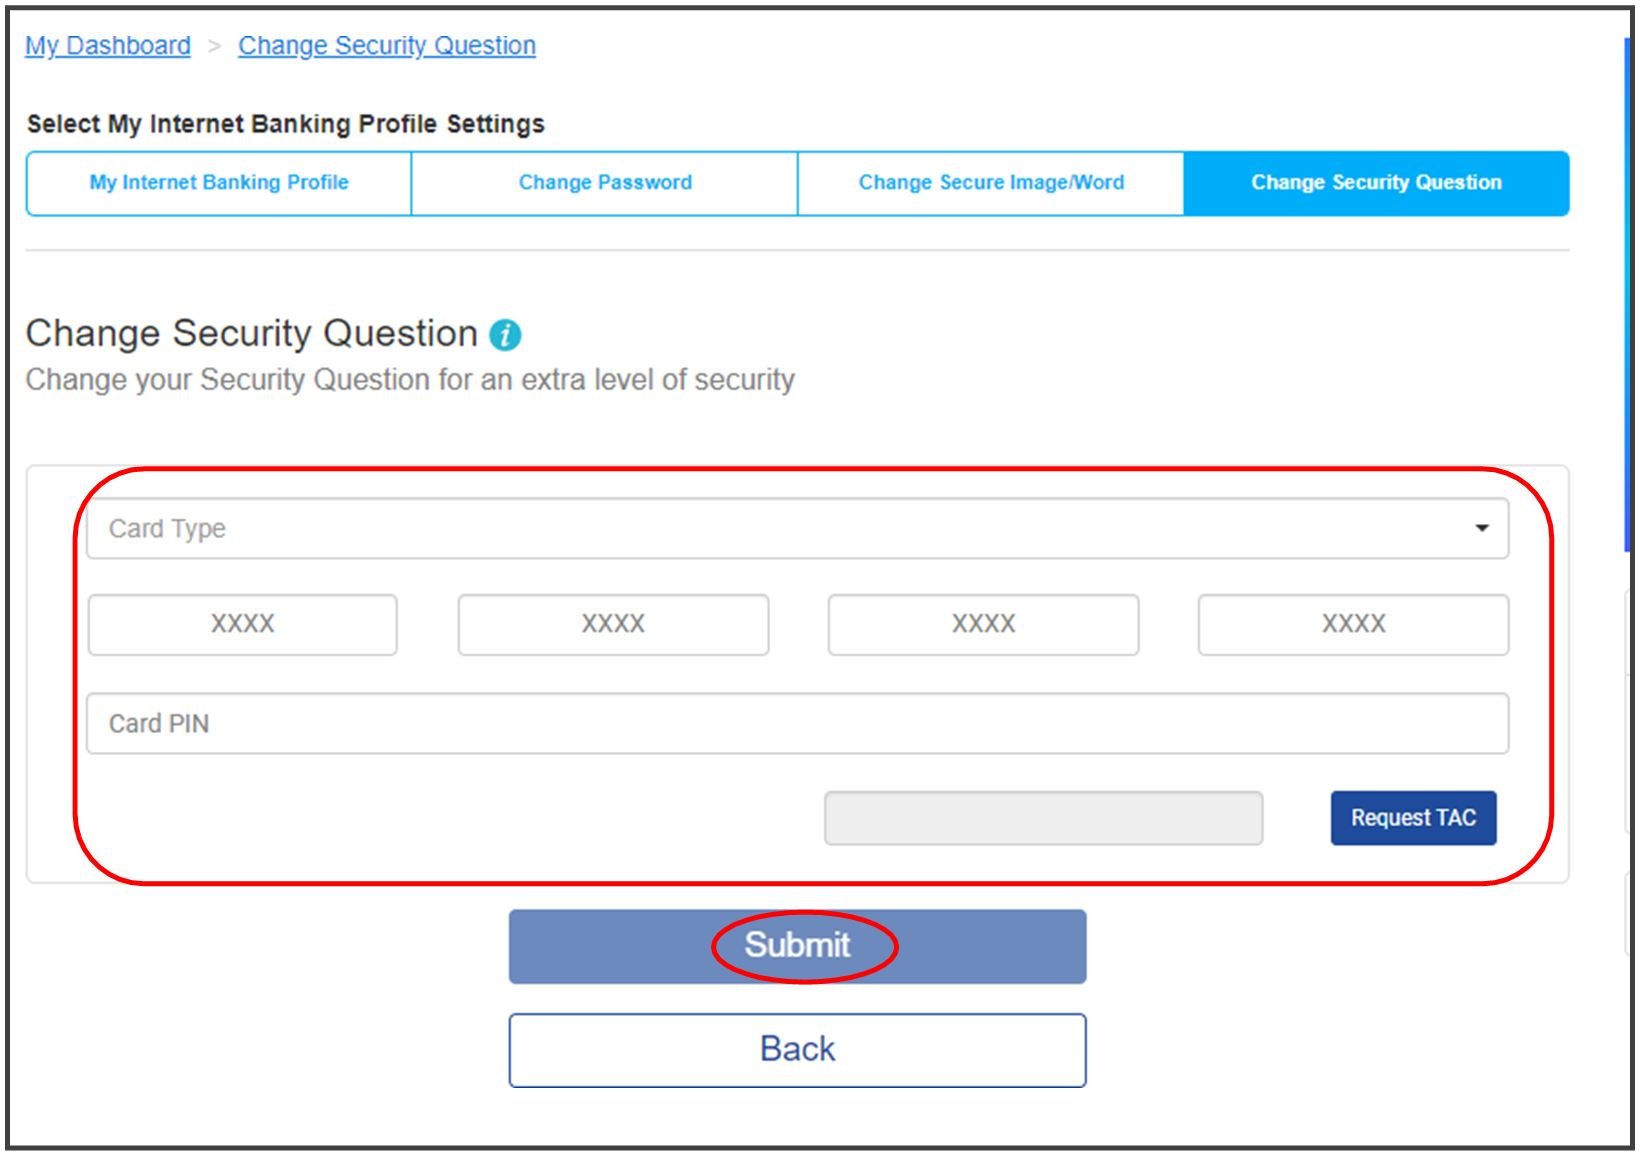
Task: Click the grey TAC code field
Action: tap(1043, 818)
